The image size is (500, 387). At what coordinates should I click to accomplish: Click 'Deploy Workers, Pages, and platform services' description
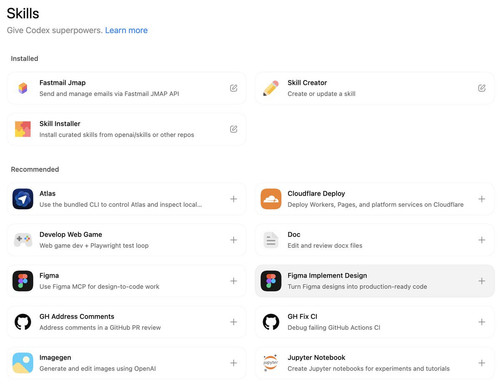pyautogui.click(x=375, y=205)
